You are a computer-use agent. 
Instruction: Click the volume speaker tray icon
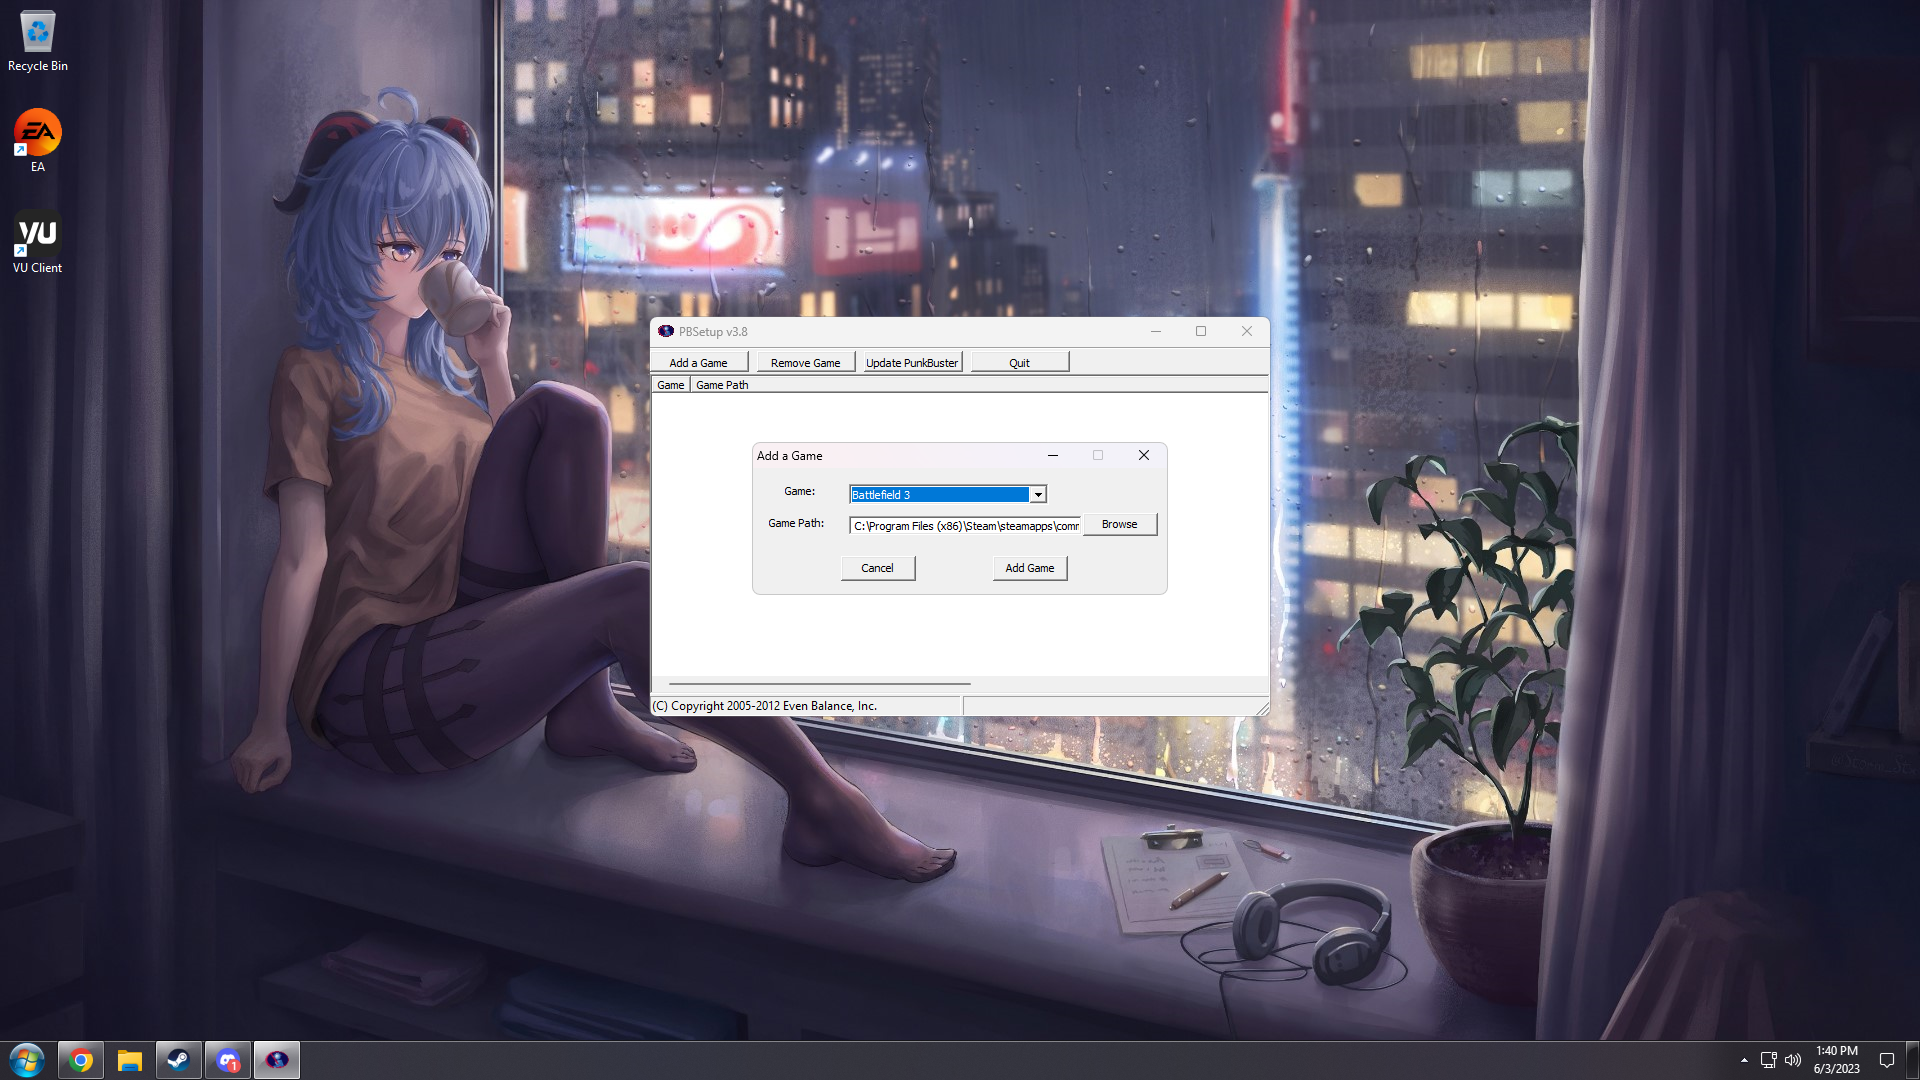(1793, 1060)
